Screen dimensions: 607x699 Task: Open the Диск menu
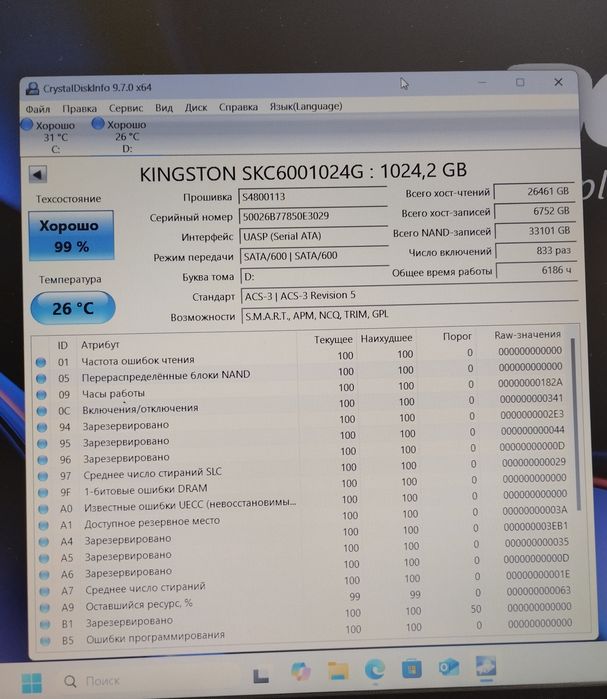pos(196,107)
